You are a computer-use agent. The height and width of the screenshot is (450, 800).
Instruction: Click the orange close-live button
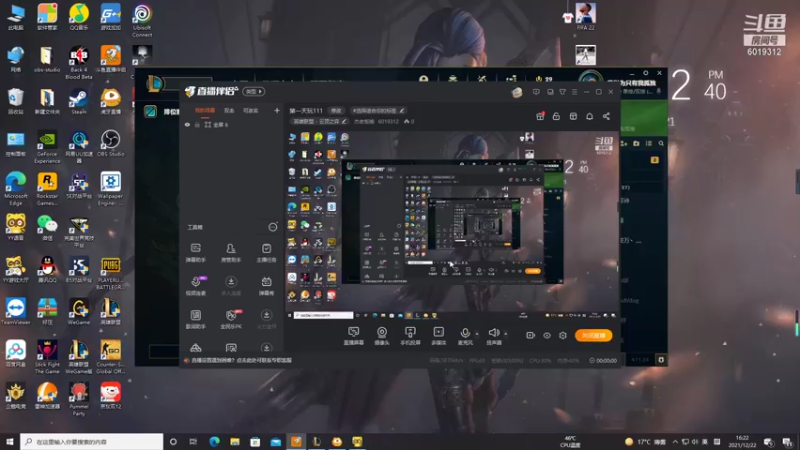(x=593, y=335)
